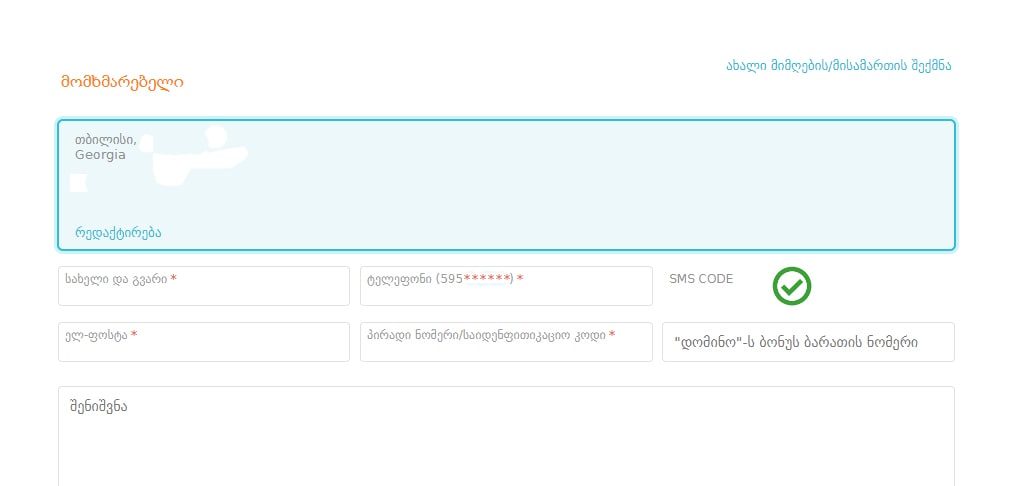The image size is (1033, 486).
Task: Click the 'პირადი ნომერი/საიდენტიფიკაციო კოდი' field
Action: (506, 343)
